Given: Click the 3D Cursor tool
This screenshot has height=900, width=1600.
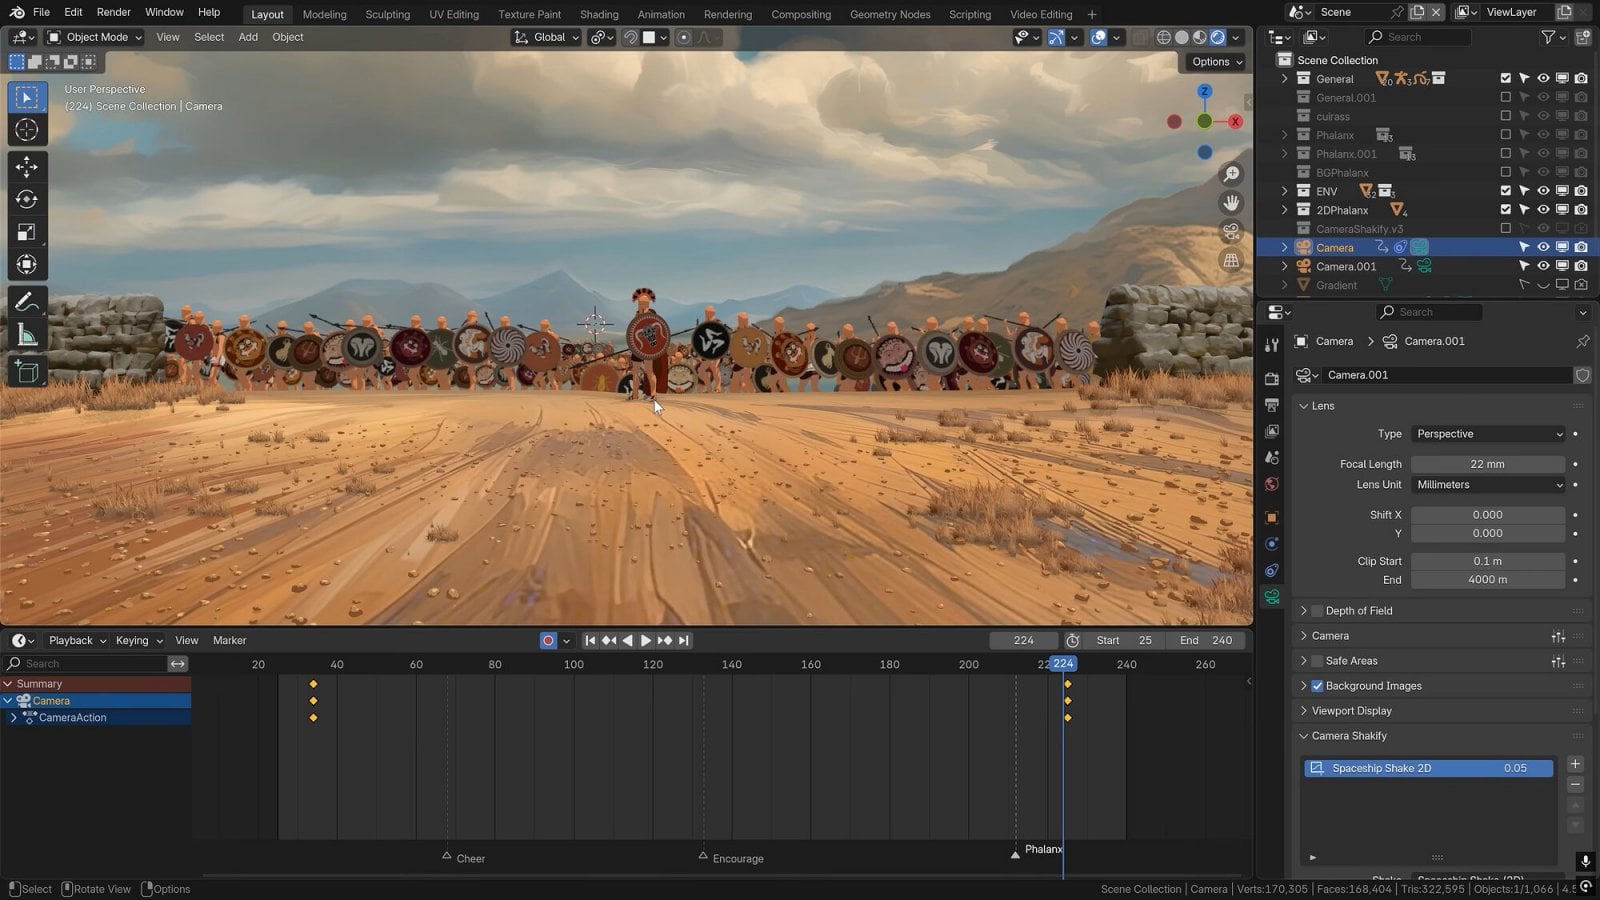Looking at the screenshot, I should 27,130.
